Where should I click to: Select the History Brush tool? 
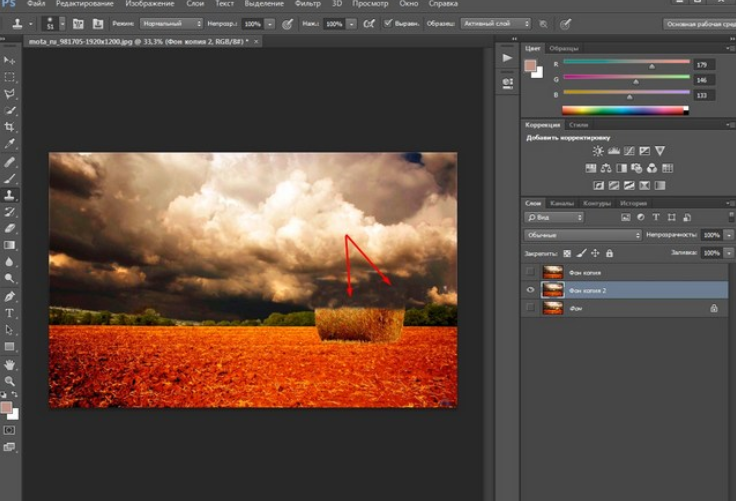coord(9,212)
